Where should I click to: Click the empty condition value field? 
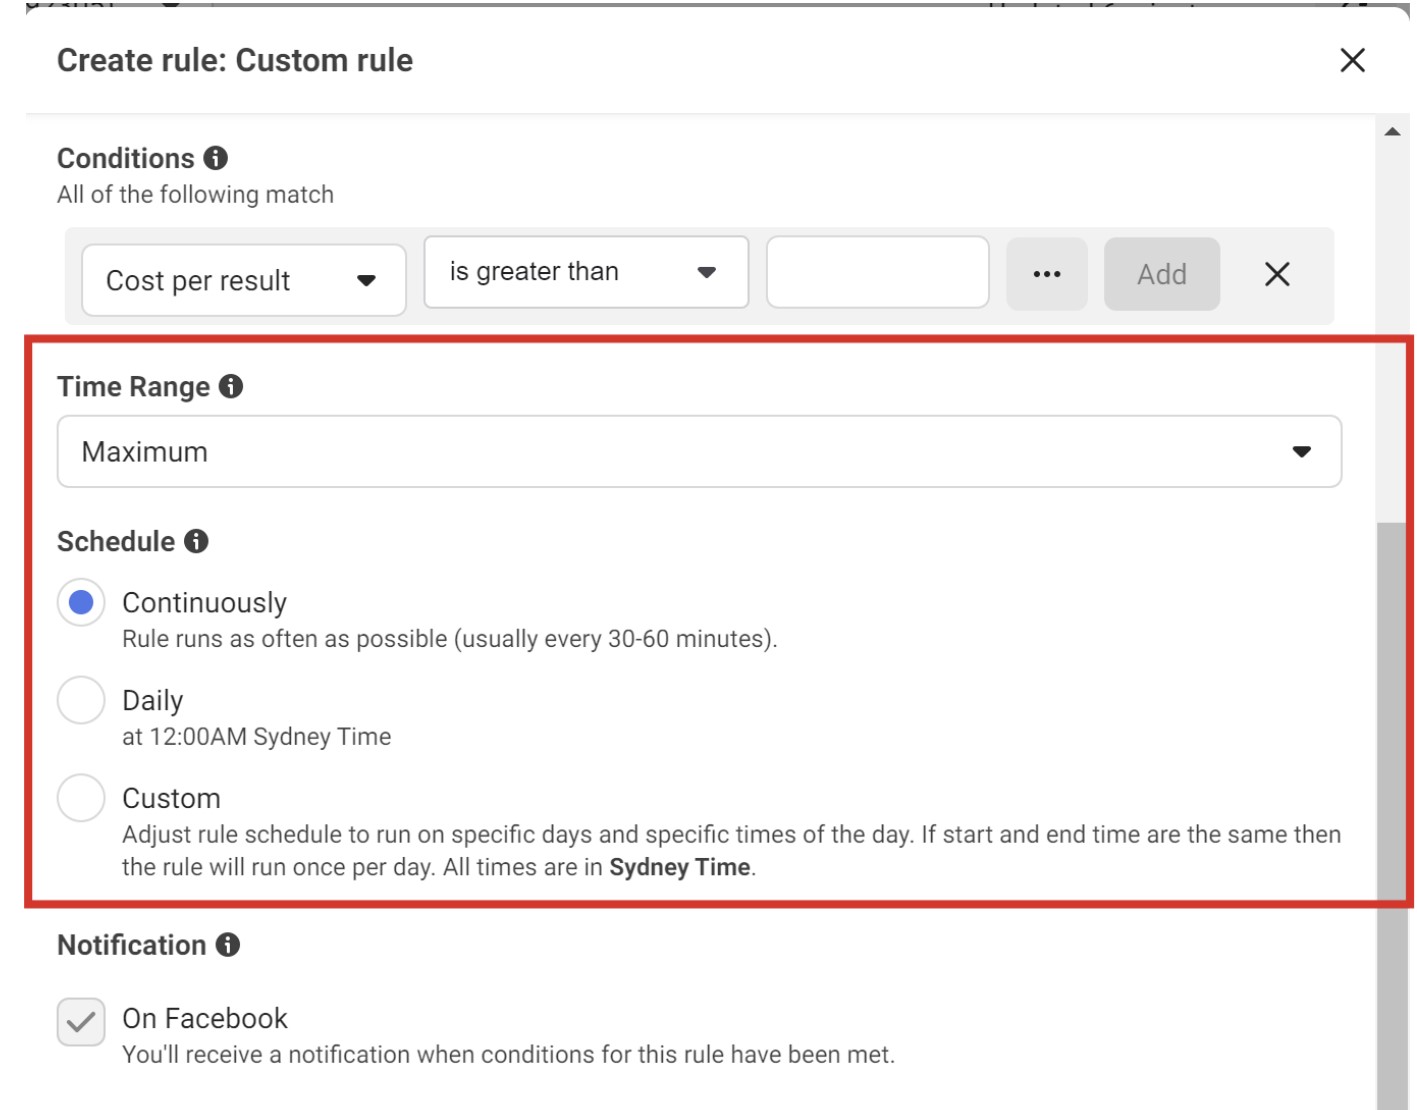point(878,272)
